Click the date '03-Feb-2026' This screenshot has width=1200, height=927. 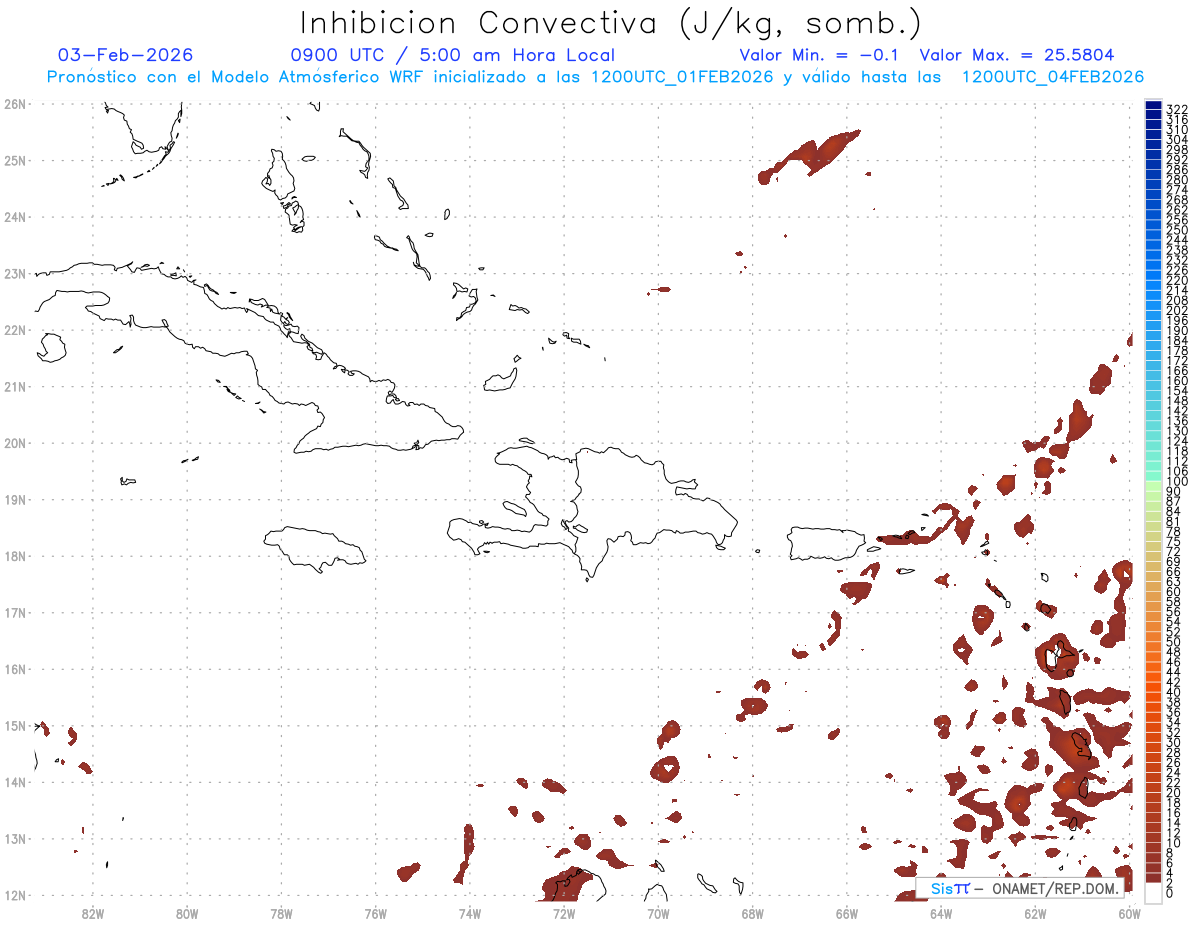point(126,55)
